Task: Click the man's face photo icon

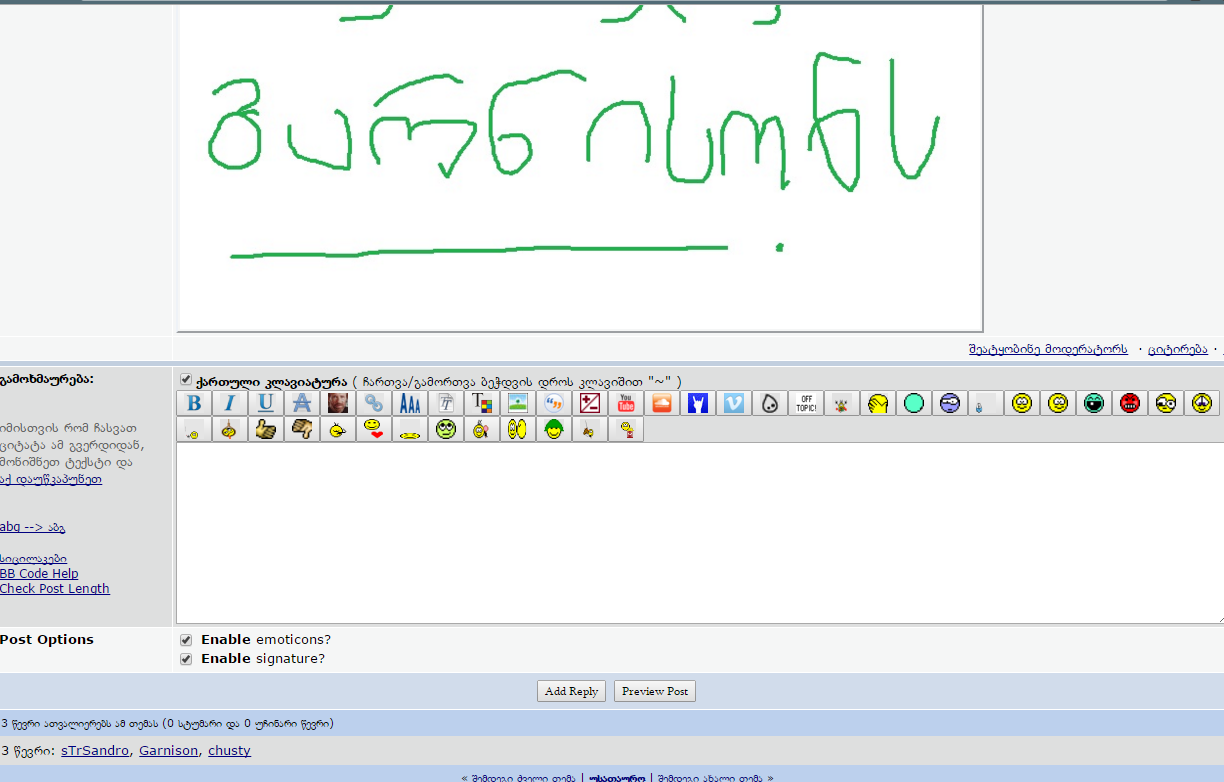Action: (338, 403)
